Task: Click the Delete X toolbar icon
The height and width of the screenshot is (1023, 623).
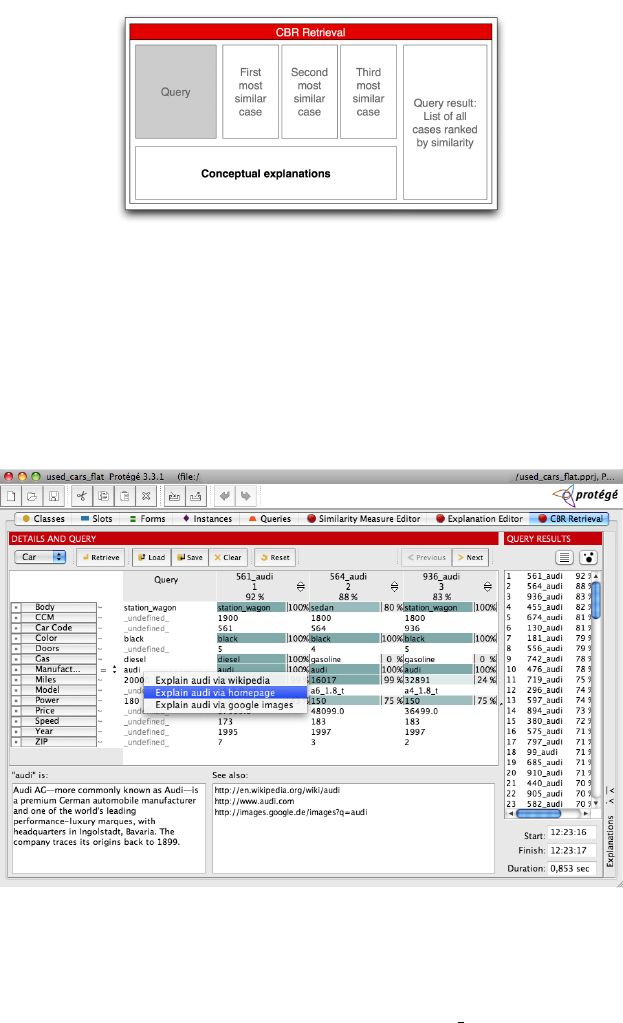Action: point(146,496)
